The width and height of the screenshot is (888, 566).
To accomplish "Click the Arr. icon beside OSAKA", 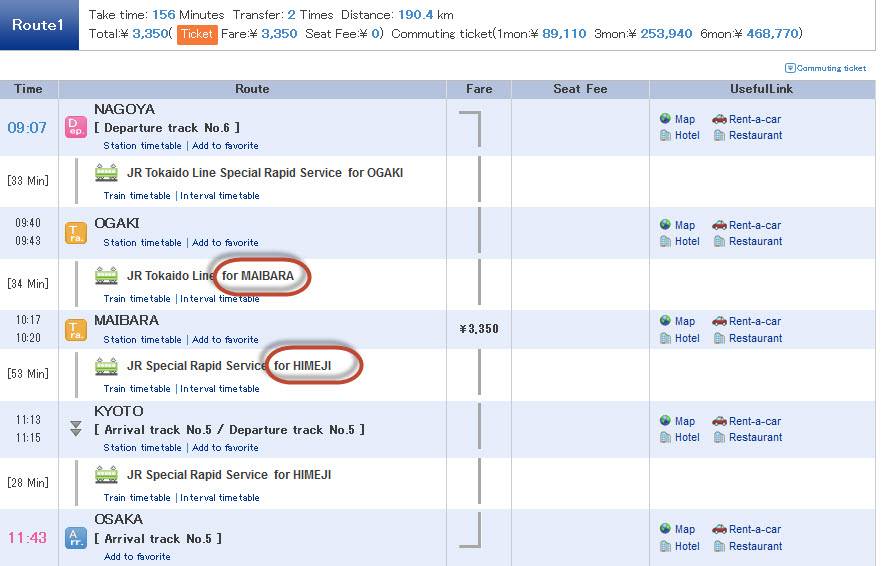I will click(76, 538).
